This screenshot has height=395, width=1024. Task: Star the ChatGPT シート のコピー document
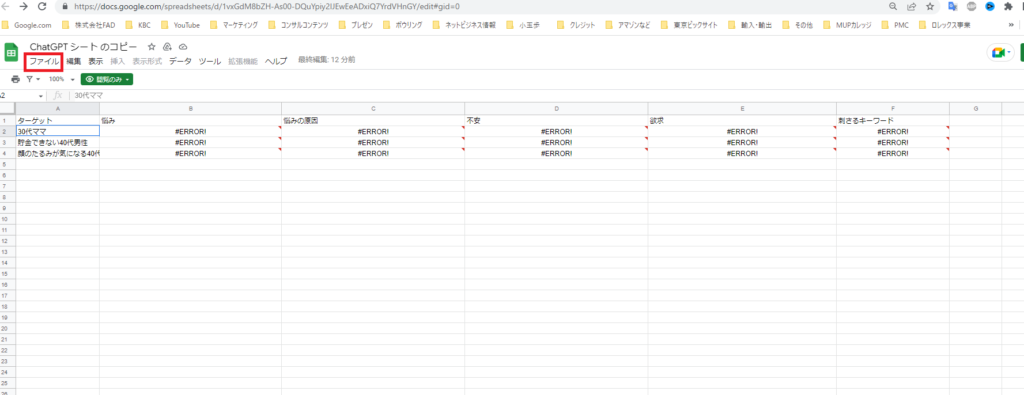click(152, 47)
